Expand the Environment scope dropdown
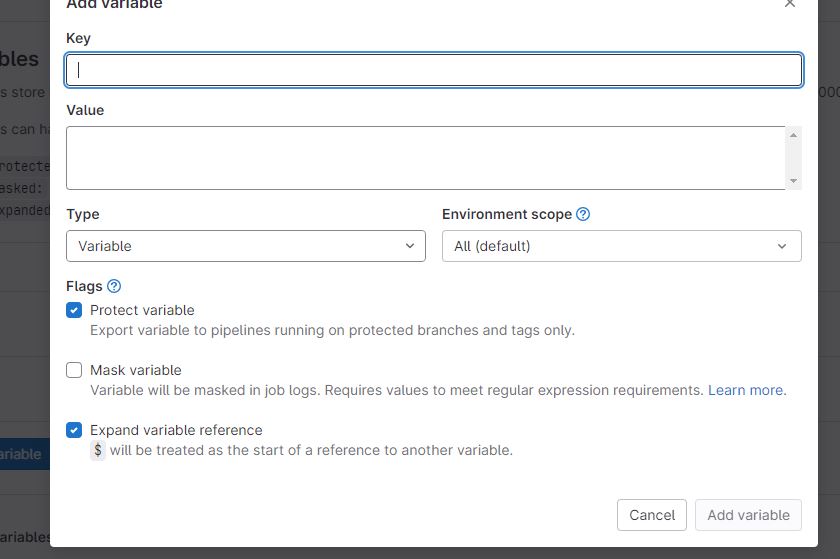The height and width of the screenshot is (559, 840). [x=621, y=246]
